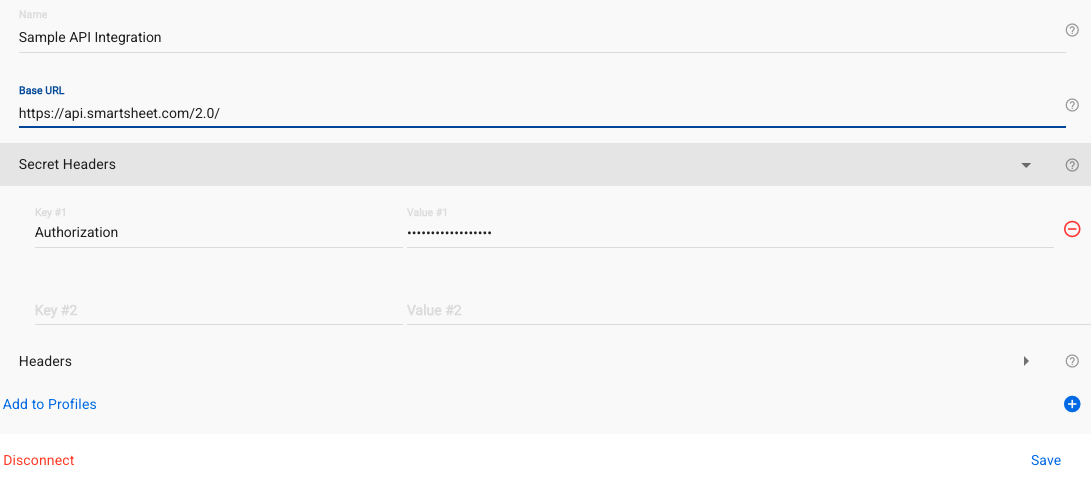Save the API integration settings

point(1045,460)
